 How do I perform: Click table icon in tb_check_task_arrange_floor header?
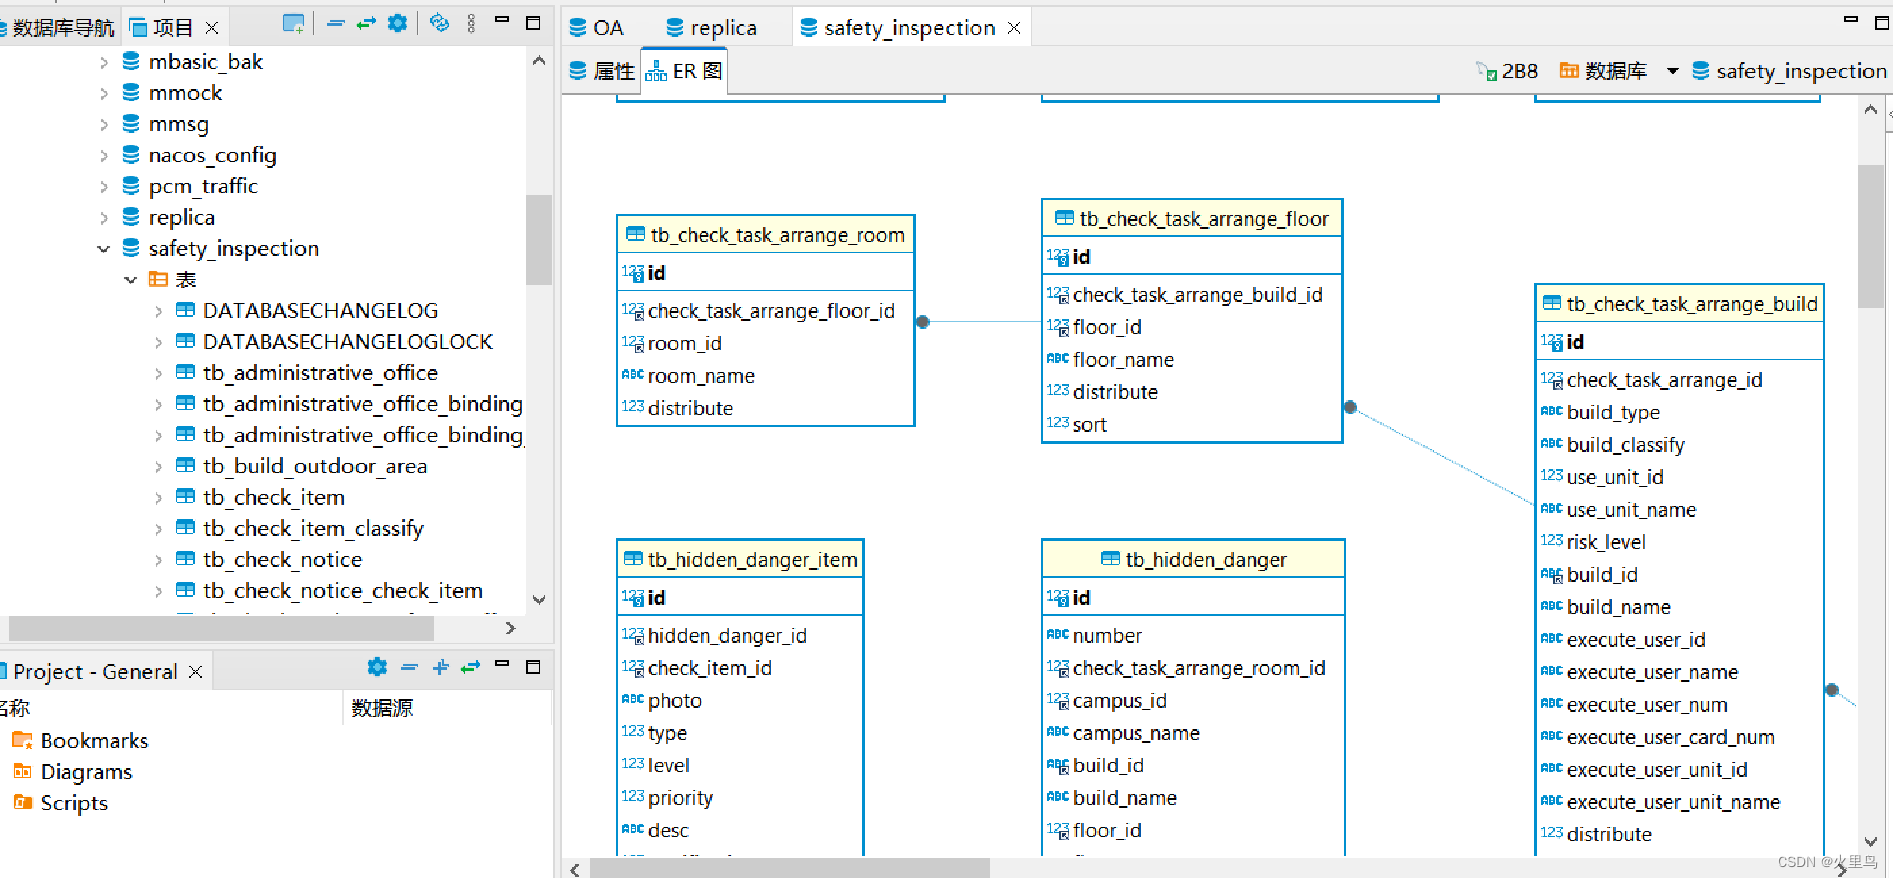1064,218
